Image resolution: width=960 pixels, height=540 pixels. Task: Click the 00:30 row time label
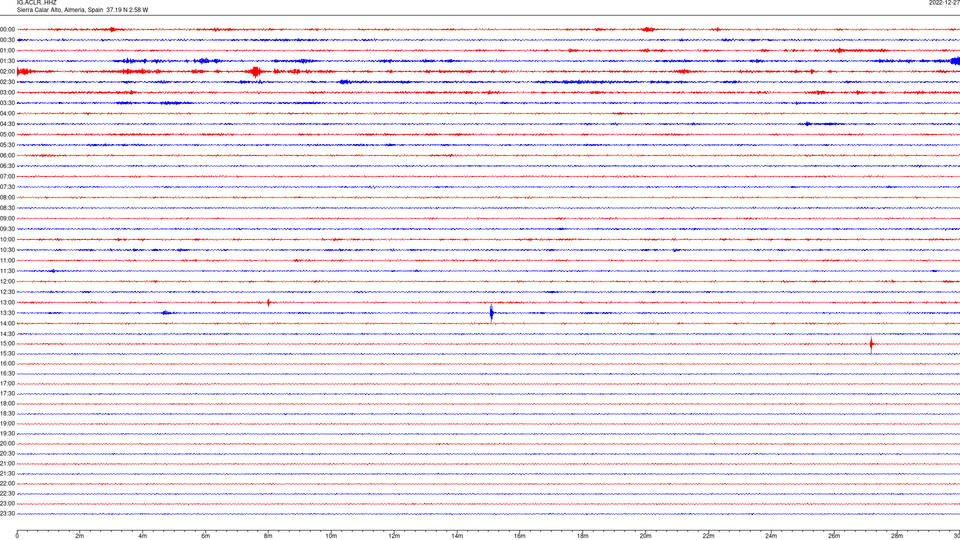tap(7, 40)
